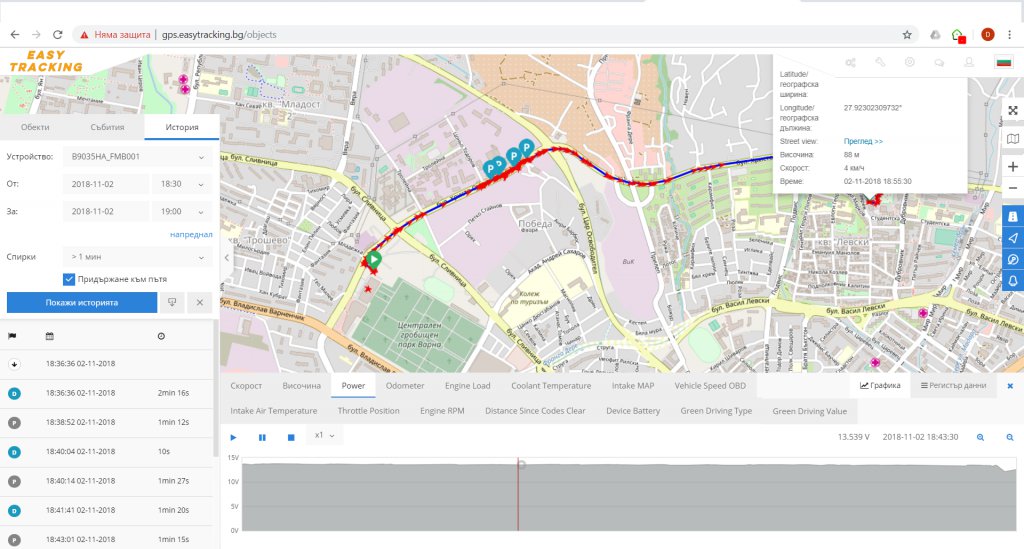Screen dimensions: 1024x549
Task: Click the export history icon beside show button
Action: 172,302
